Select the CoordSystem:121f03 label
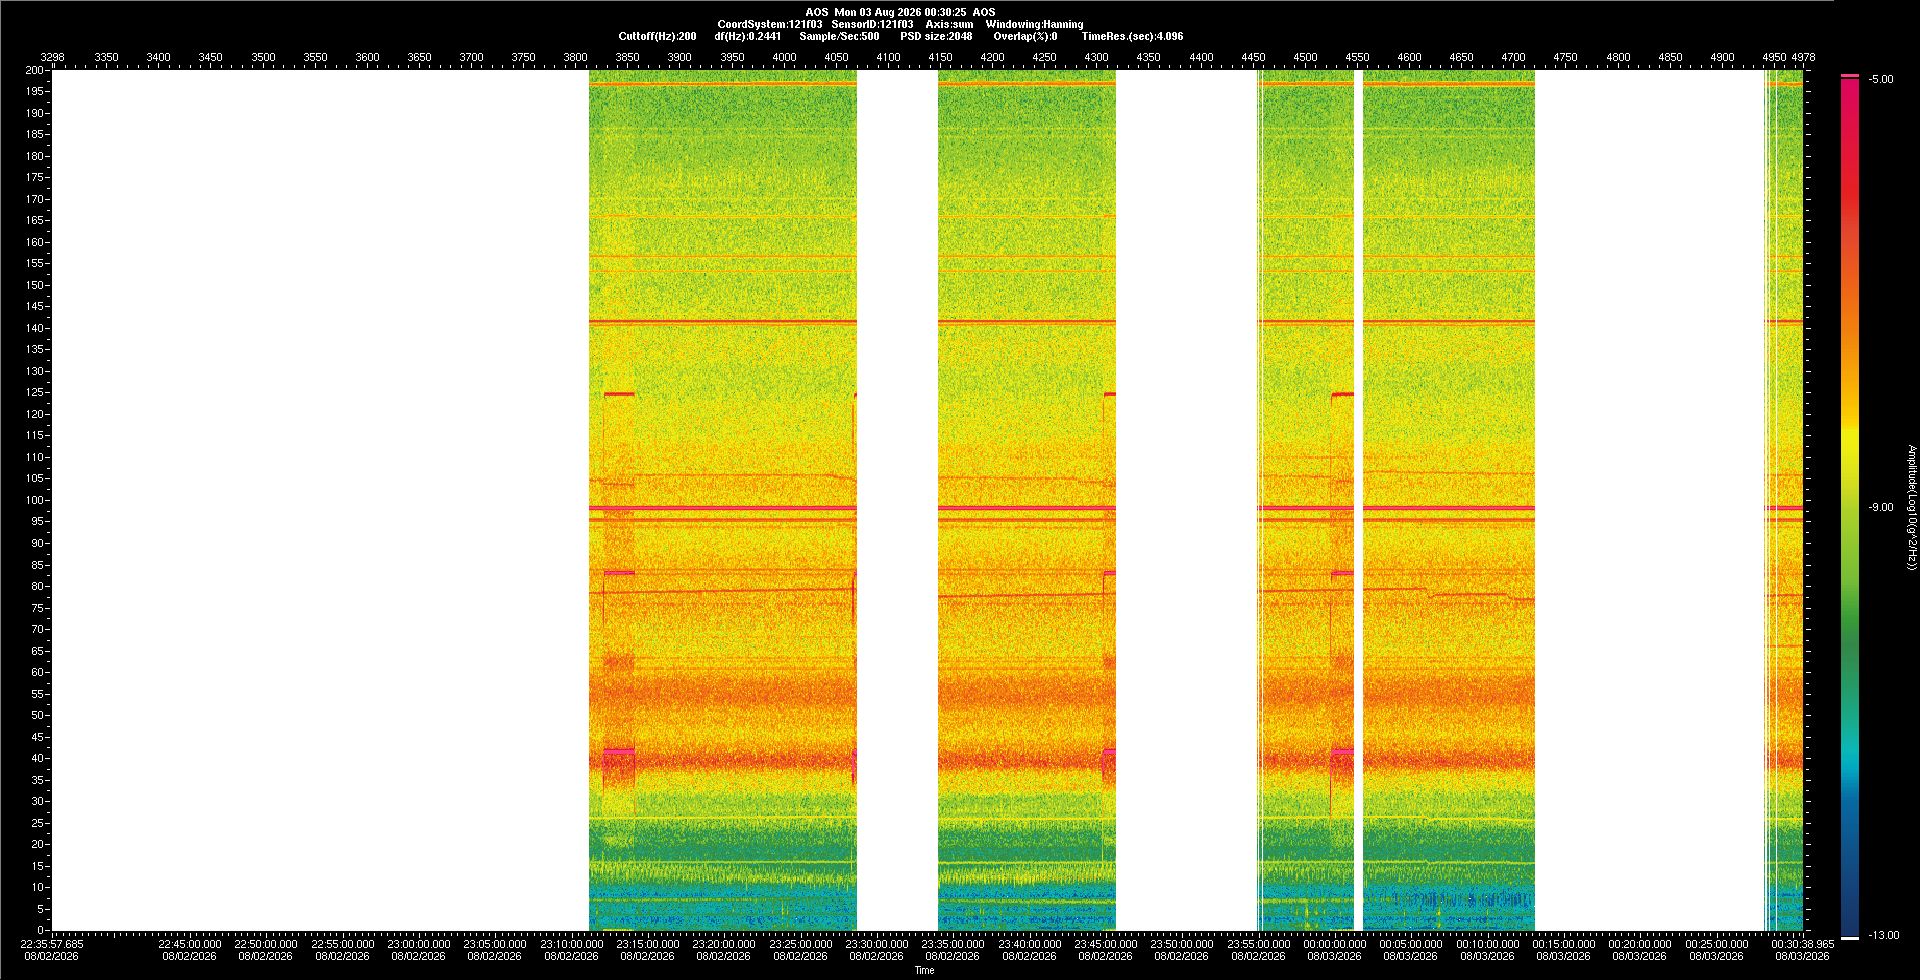 tap(770, 24)
